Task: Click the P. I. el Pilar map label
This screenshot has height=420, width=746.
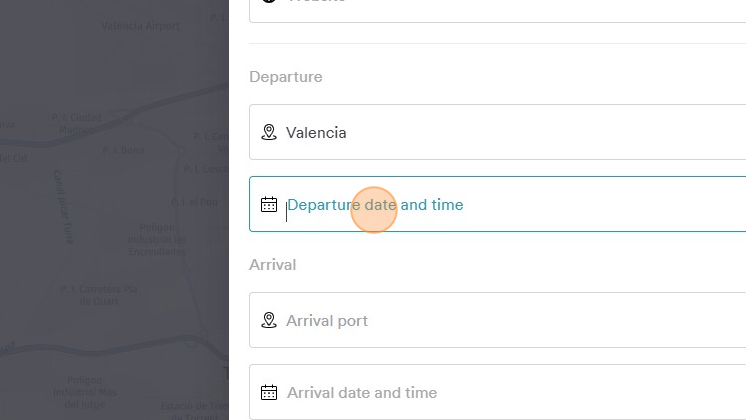Action: [x=194, y=202]
